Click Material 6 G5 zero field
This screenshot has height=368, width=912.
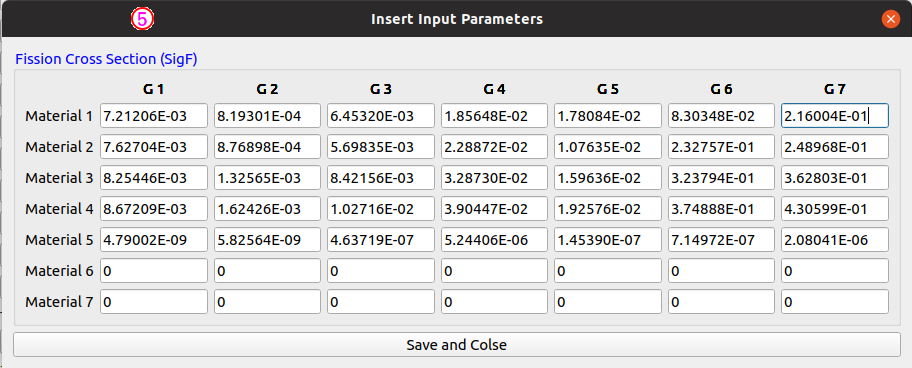click(608, 271)
